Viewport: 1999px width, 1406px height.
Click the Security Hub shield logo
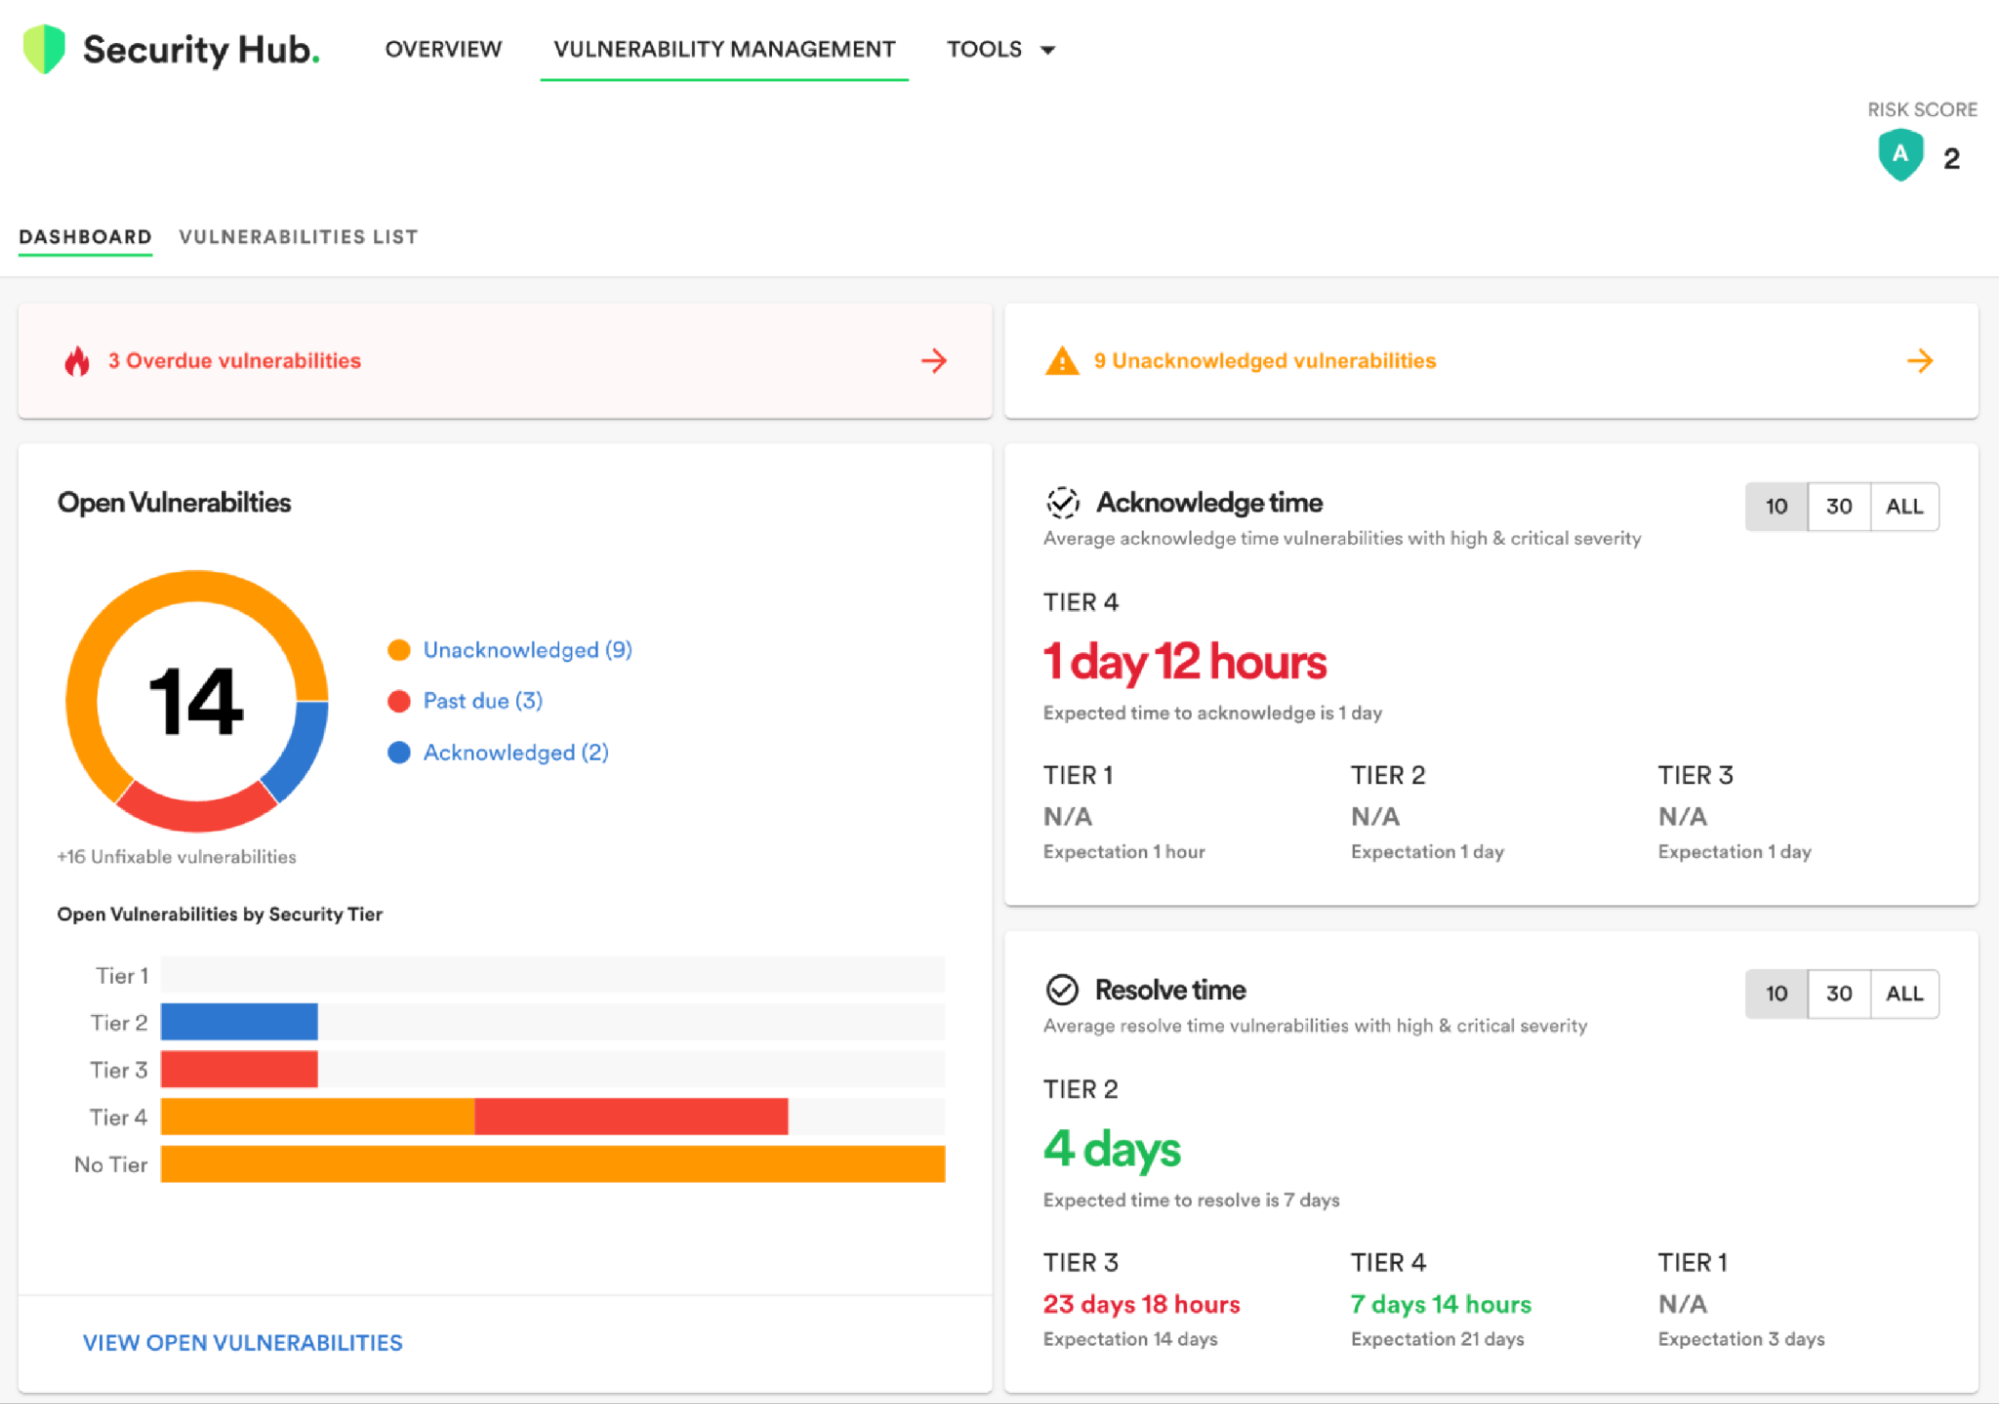pos(44,48)
